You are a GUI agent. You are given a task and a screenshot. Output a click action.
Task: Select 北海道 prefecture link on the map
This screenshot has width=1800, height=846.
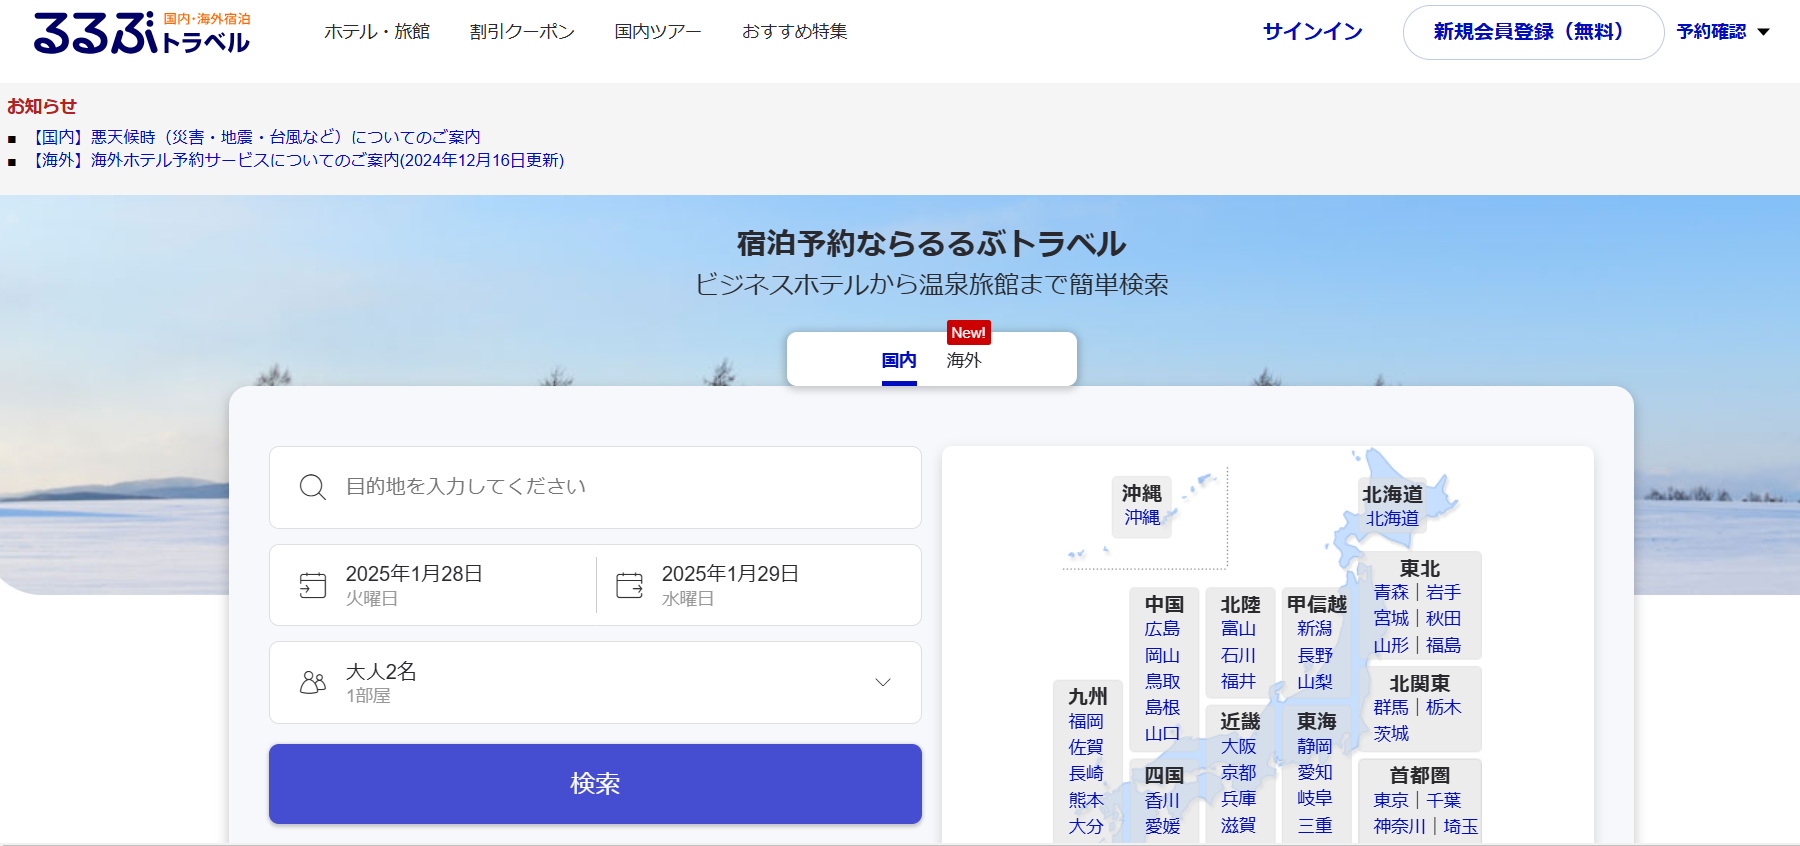pos(1392,519)
